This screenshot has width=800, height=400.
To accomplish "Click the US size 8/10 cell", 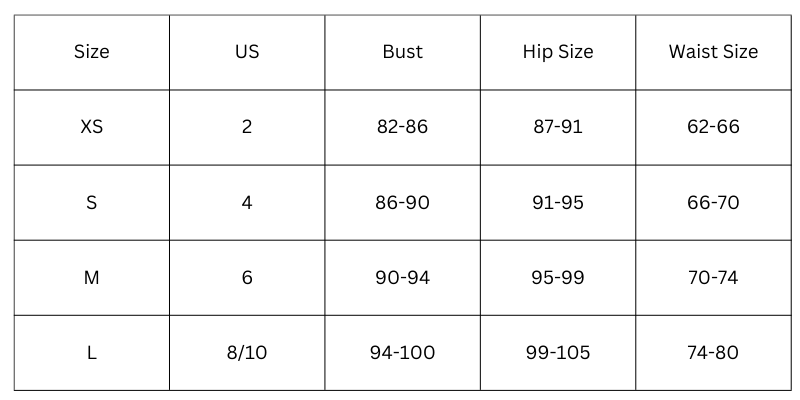I will pos(247,352).
